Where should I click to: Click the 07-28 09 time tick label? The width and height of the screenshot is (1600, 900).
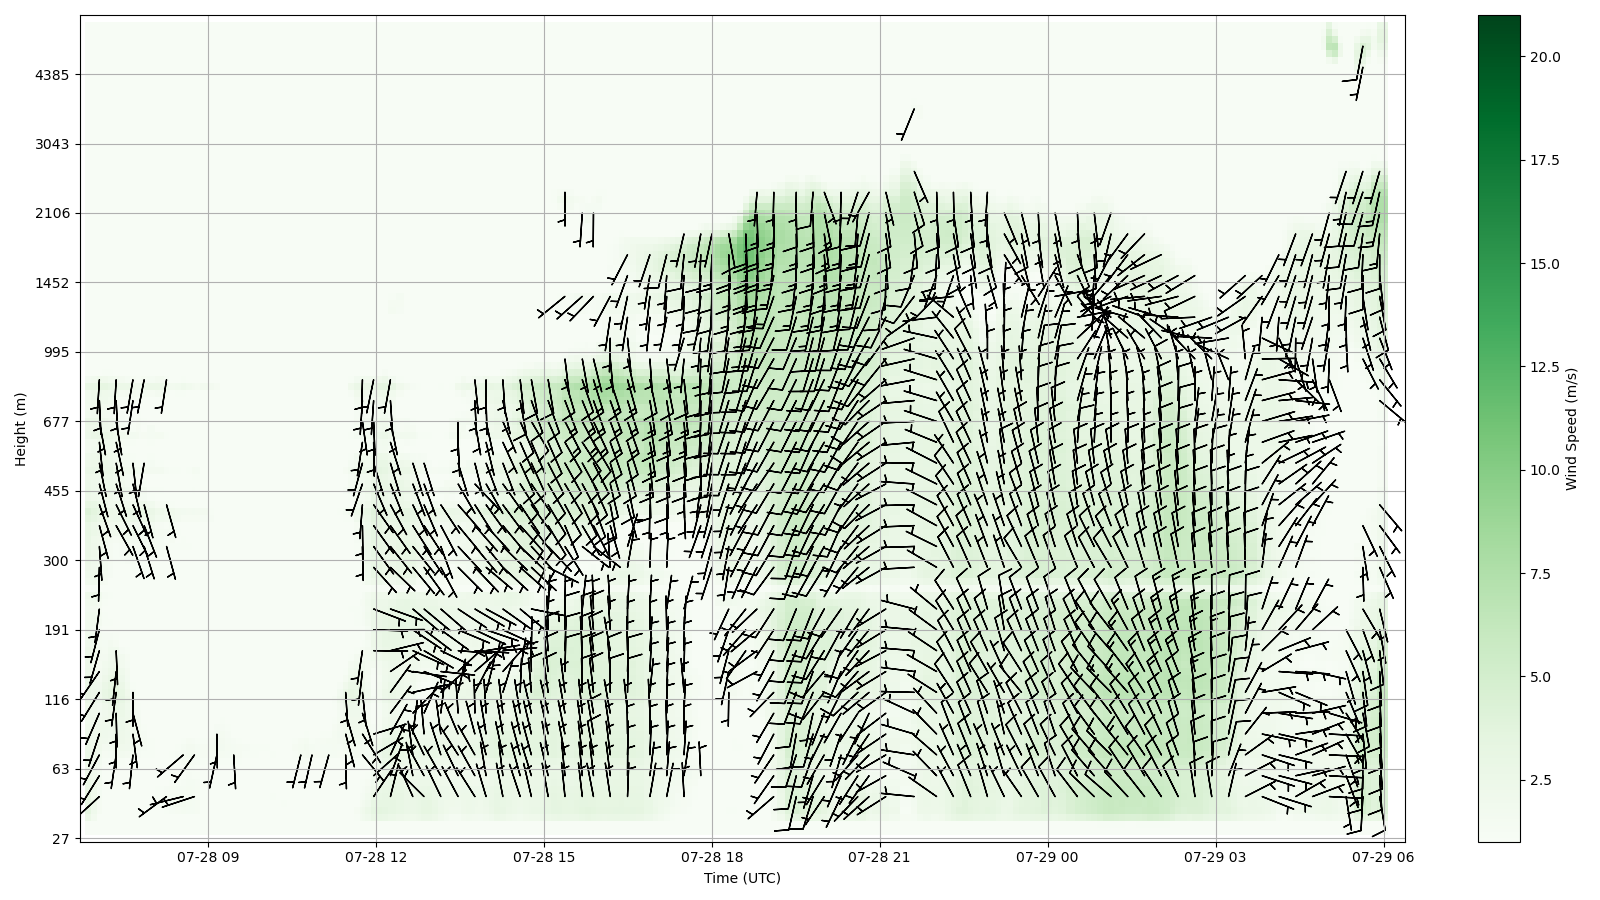[208, 857]
